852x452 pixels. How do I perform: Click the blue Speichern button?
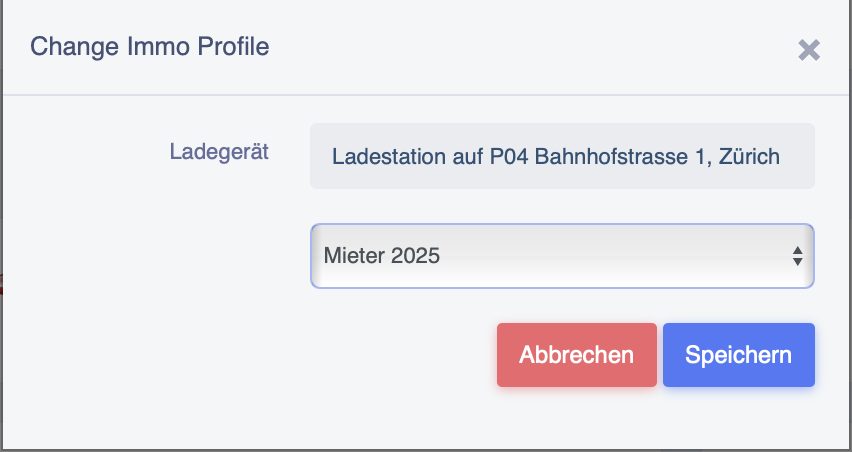[x=738, y=355]
